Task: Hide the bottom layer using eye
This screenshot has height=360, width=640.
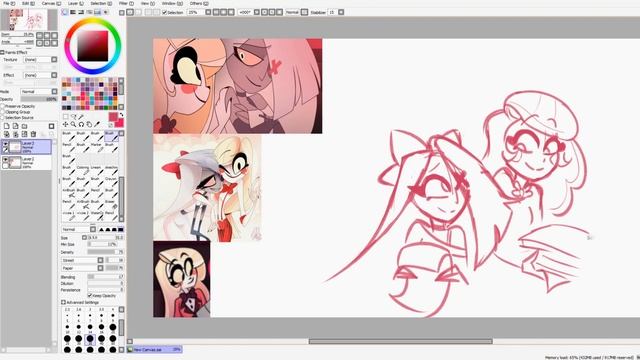Action: click(5, 160)
